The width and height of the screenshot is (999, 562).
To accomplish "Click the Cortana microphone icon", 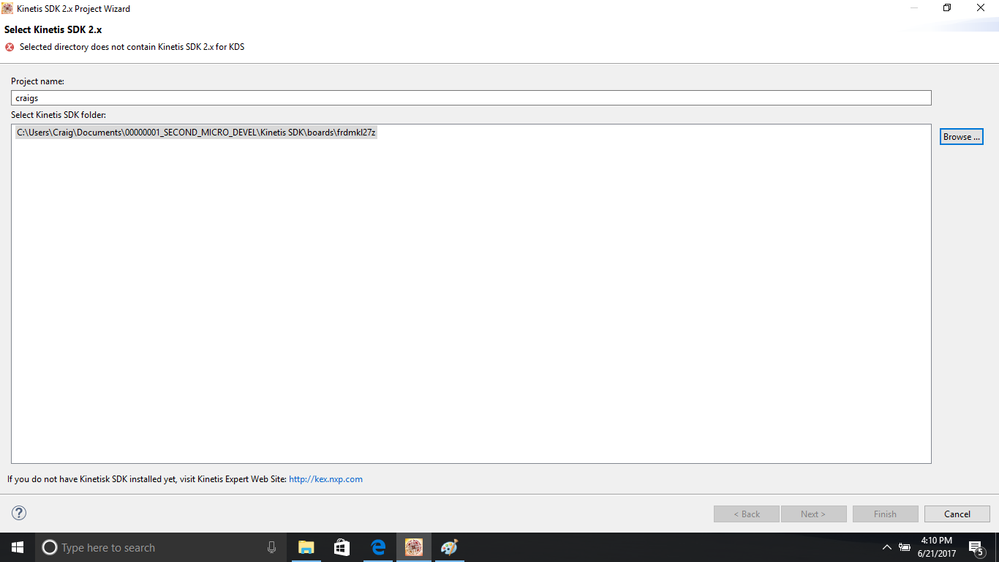I will coord(271,547).
